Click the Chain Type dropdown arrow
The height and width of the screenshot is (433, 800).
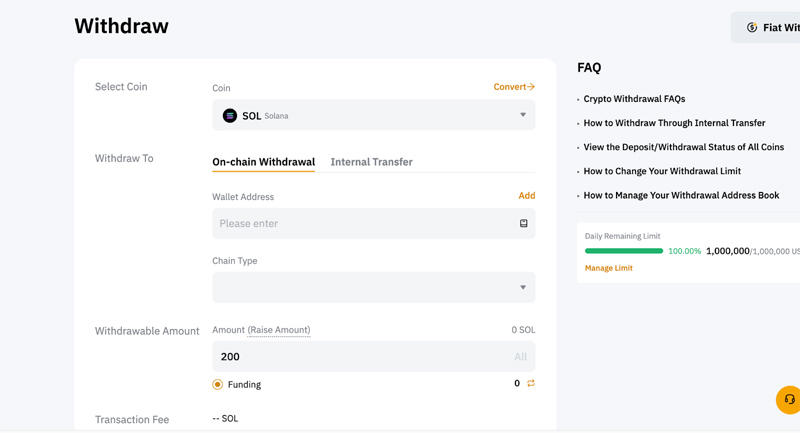pyautogui.click(x=523, y=287)
